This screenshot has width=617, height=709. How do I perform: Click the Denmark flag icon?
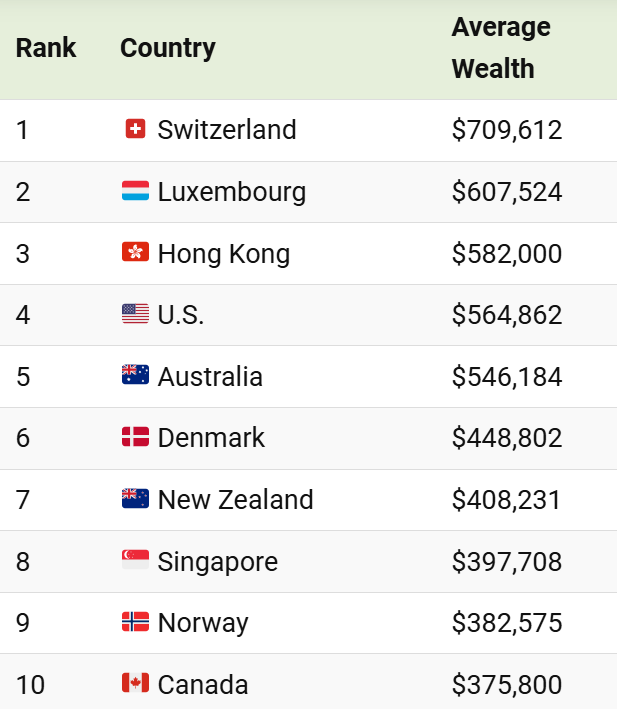click(x=135, y=437)
